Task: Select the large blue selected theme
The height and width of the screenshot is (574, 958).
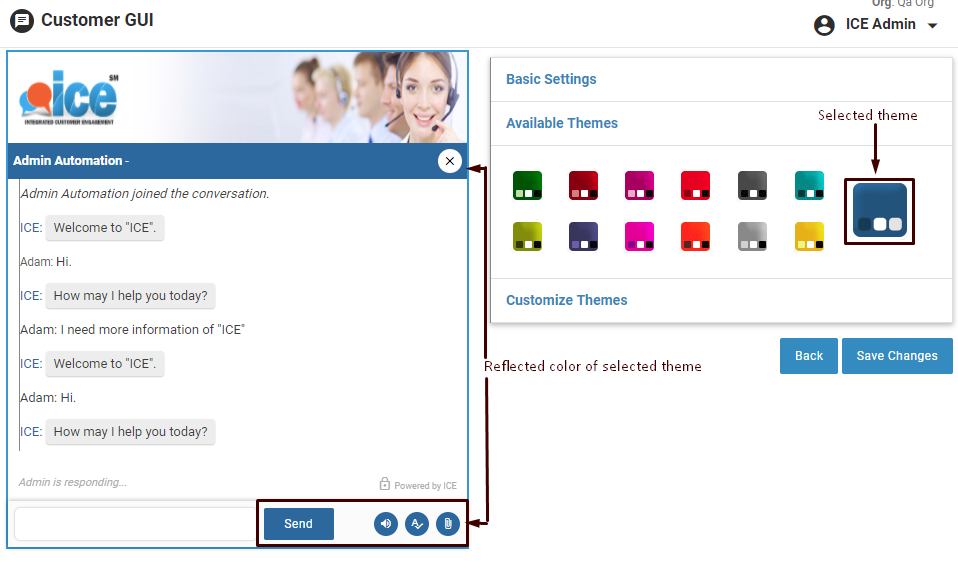Action: point(879,211)
